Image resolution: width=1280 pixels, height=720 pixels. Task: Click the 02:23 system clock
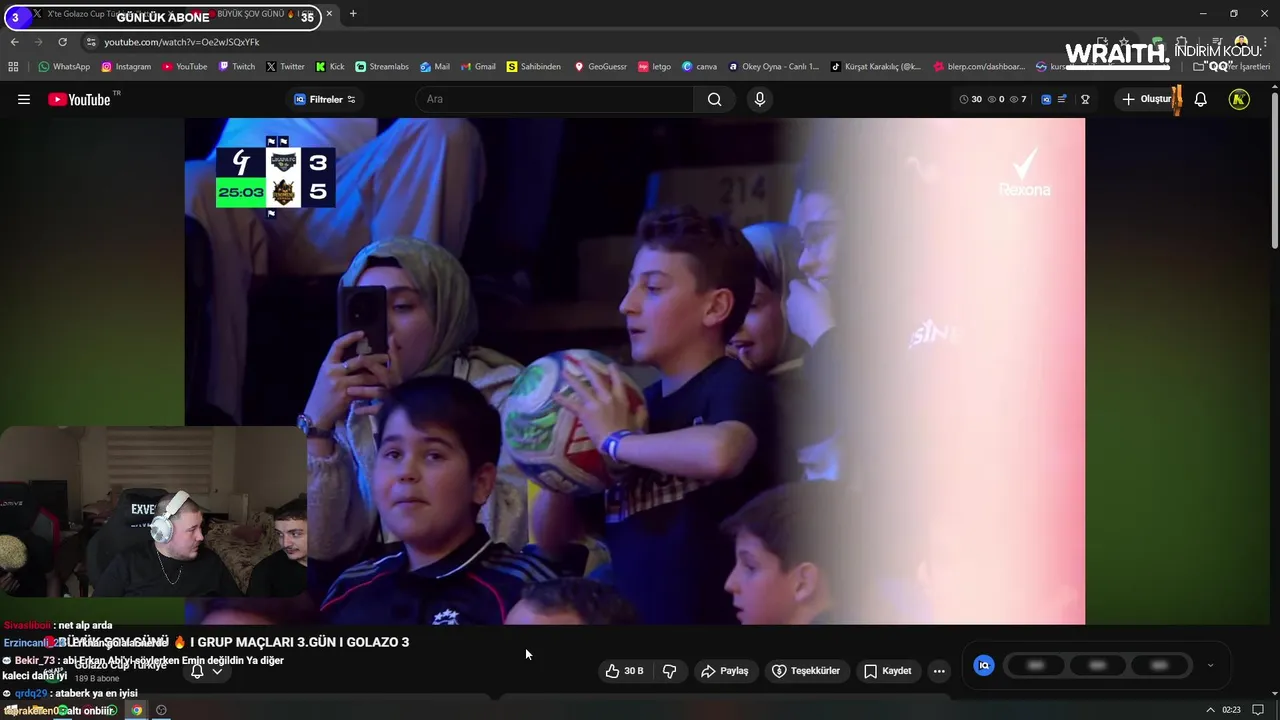(x=1231, y=710)
